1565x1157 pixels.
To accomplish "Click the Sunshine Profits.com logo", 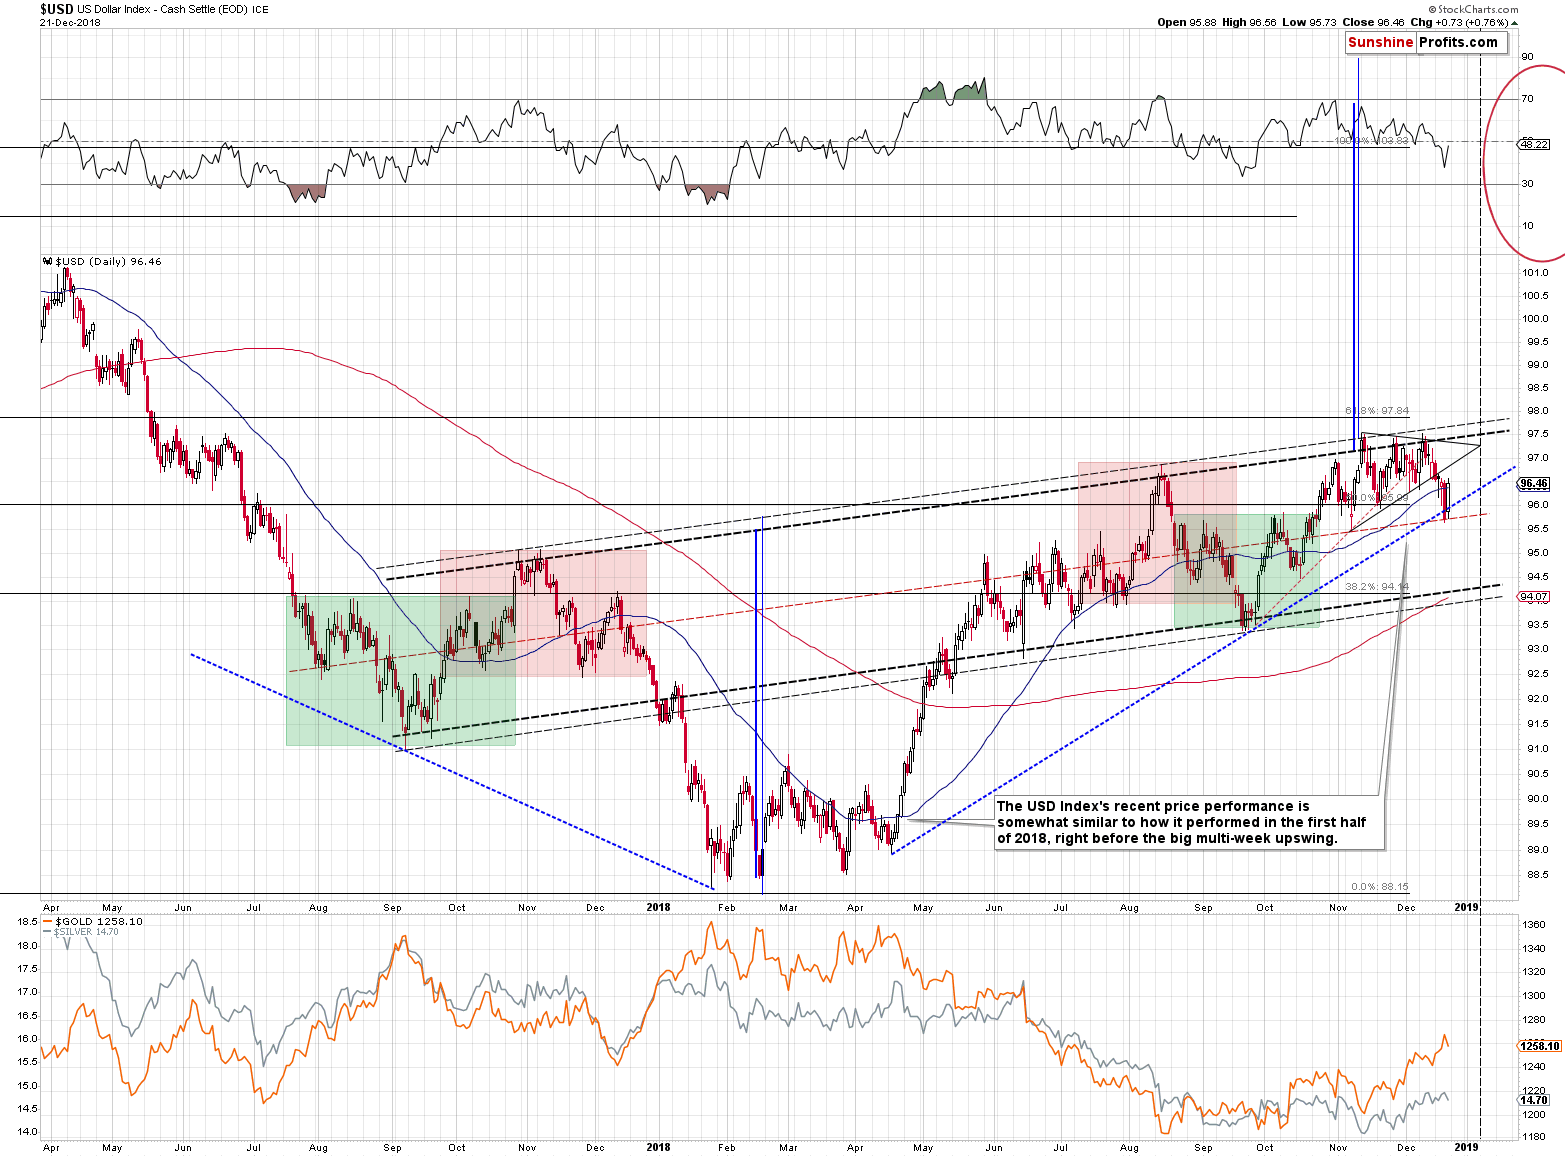I will click(1426, 42).
